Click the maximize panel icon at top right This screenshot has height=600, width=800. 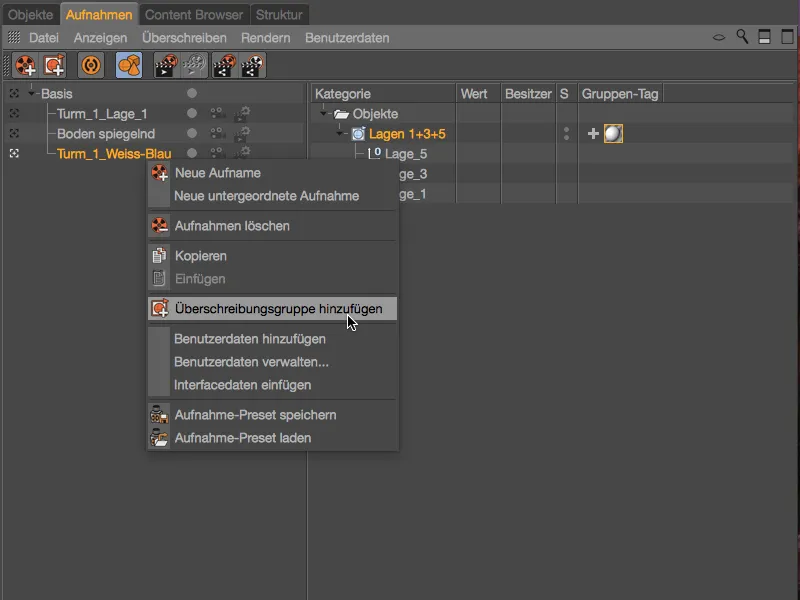[x=787, y=37]
